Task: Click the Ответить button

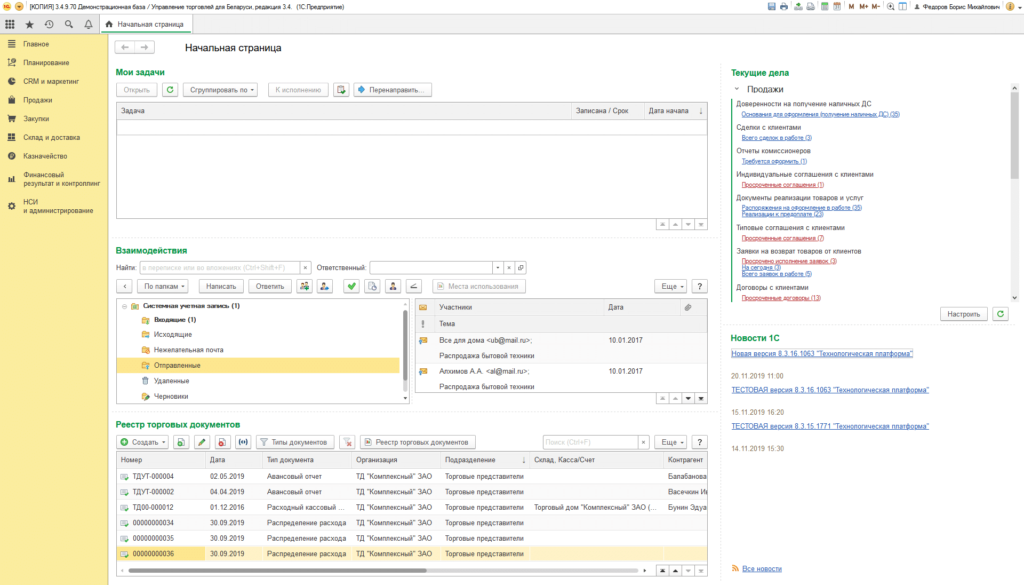Action: tap(270, 286)
